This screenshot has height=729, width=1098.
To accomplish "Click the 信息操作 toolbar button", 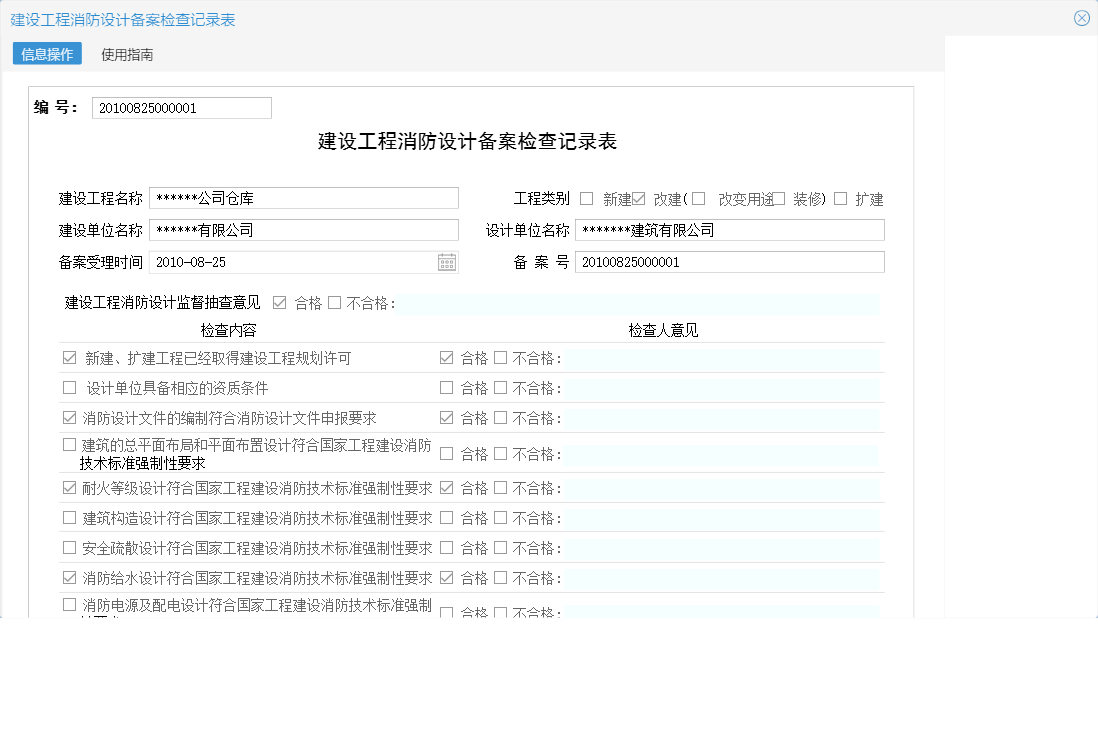I will [44, 54].
